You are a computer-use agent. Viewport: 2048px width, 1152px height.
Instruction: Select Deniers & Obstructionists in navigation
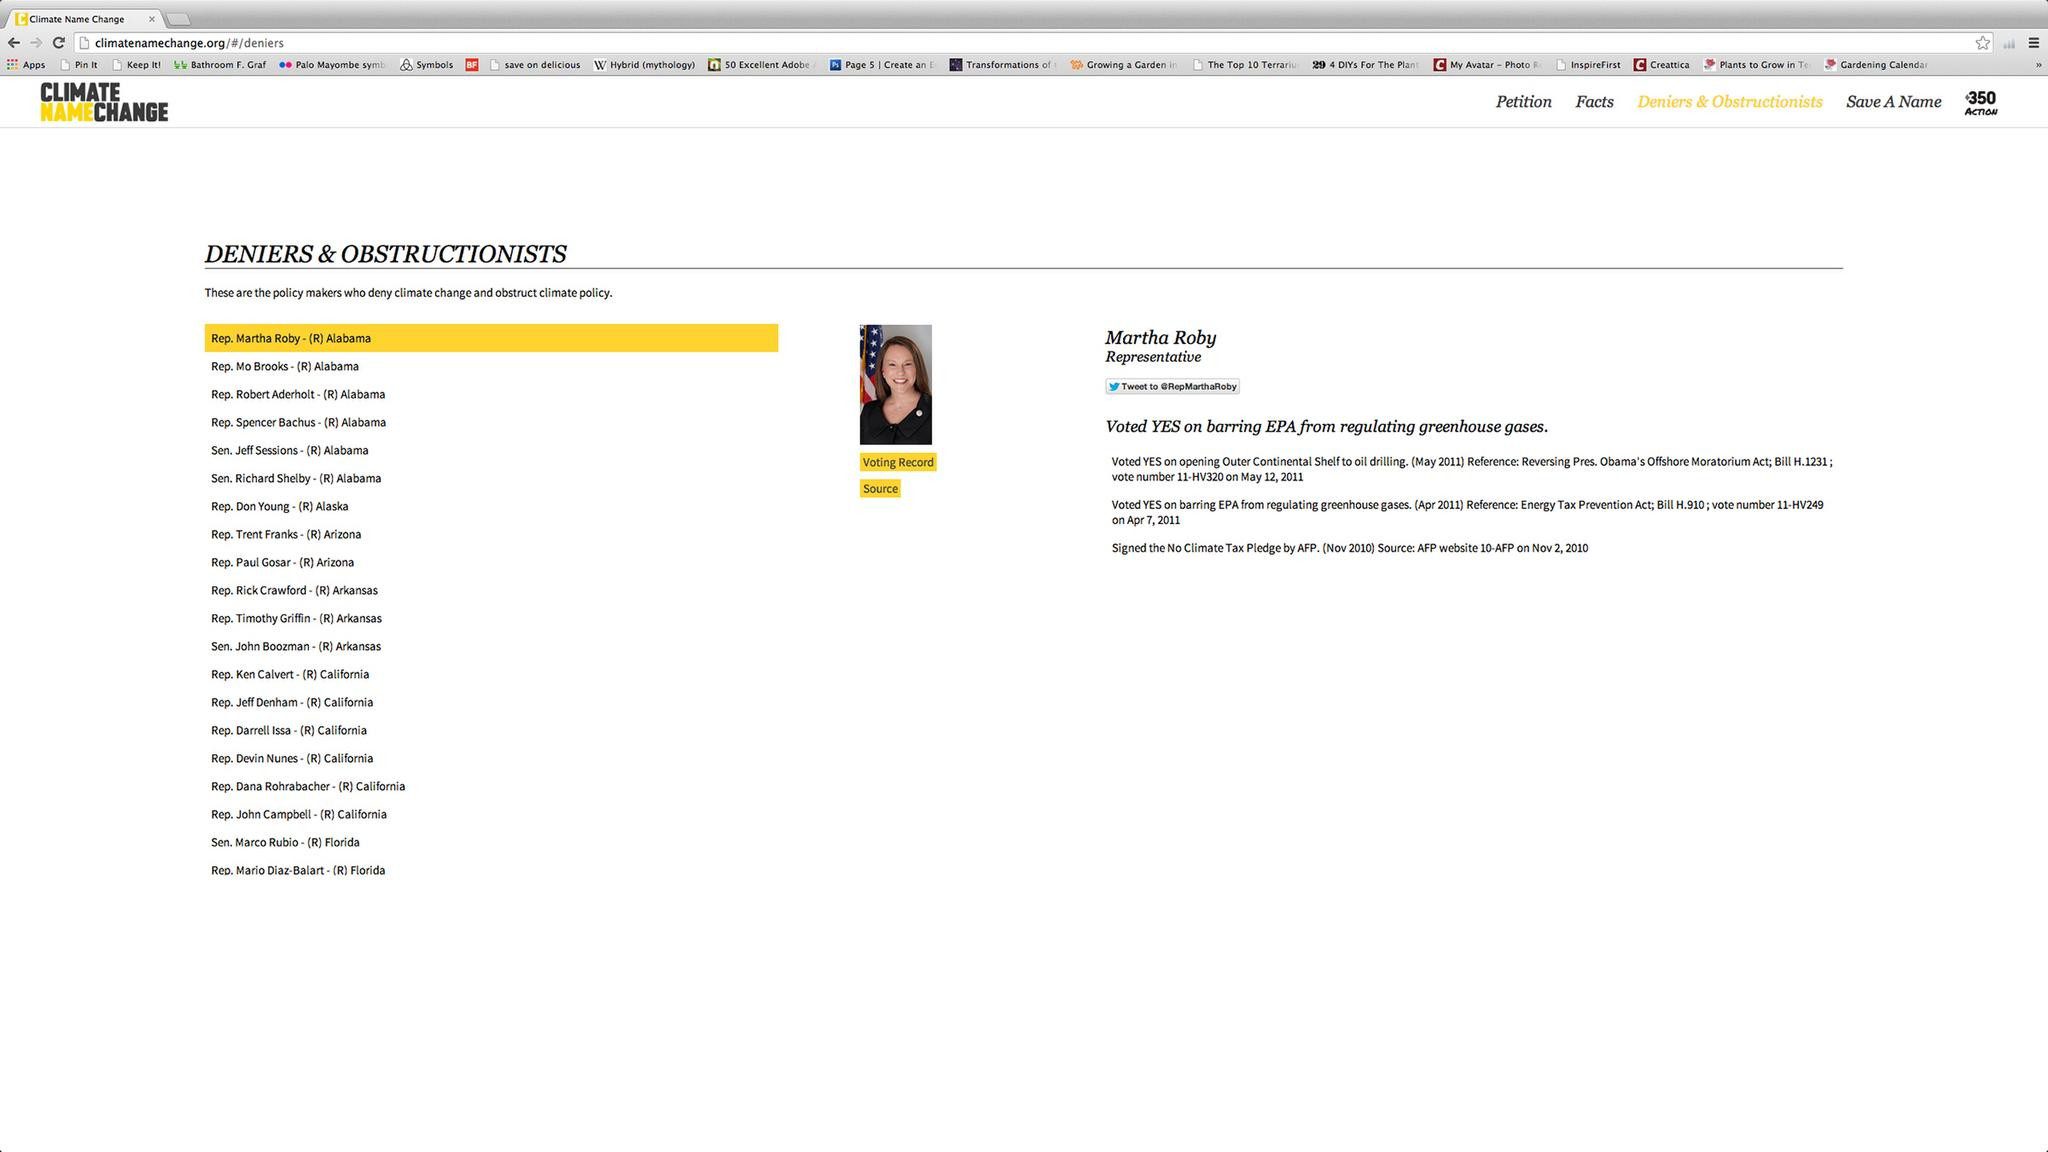(x=1729, y=102)
